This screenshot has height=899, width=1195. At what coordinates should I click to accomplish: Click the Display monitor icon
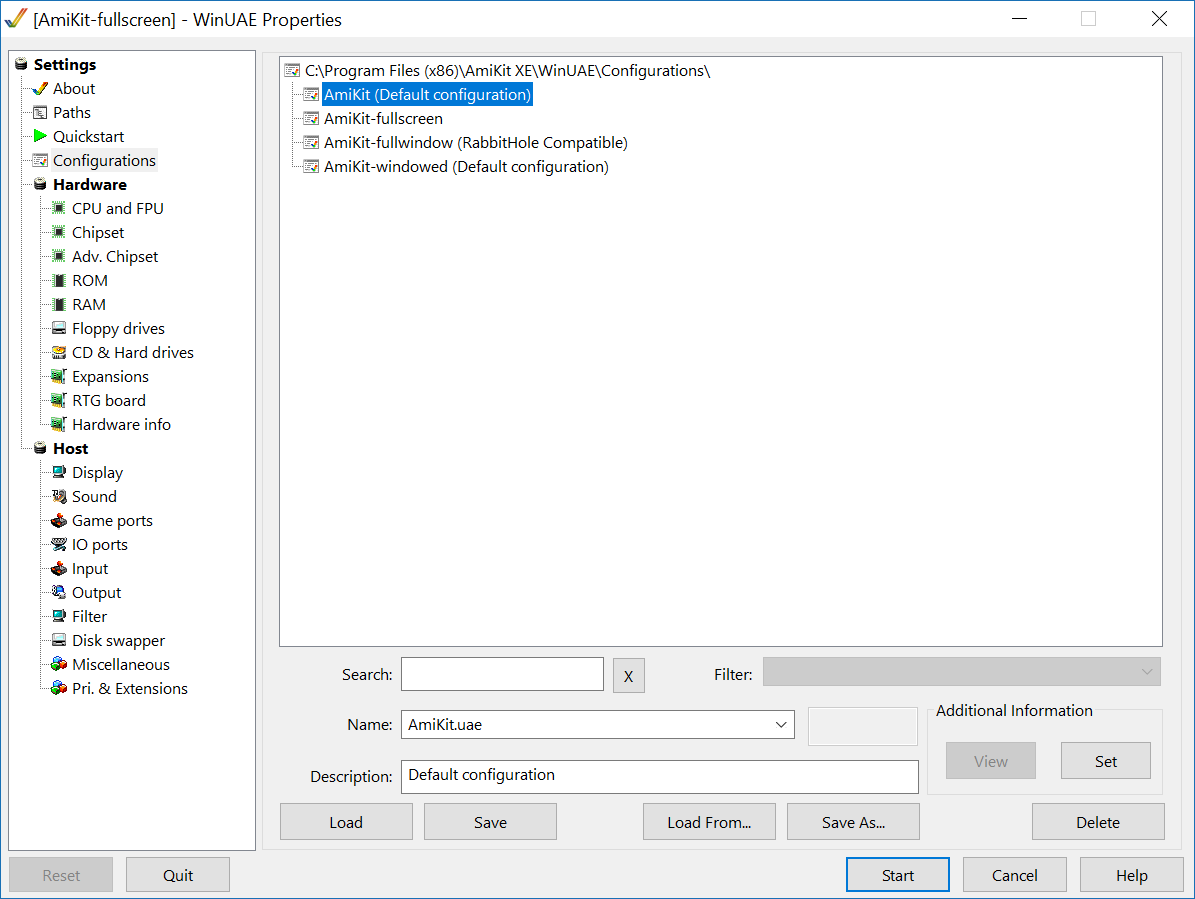point(59,472)
